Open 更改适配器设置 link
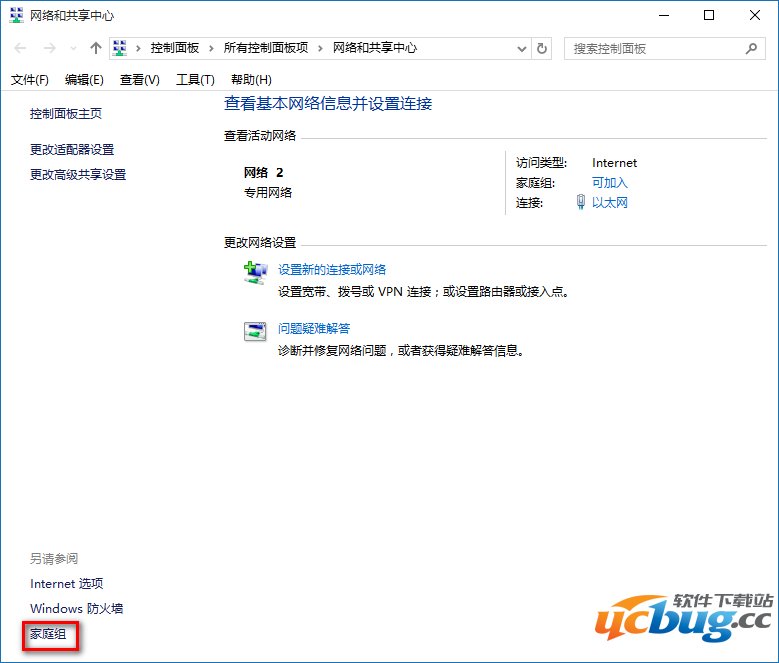Image resolution: width=779 pixels, height=663 pixels. pyautogui.click(x=72, y=150)
